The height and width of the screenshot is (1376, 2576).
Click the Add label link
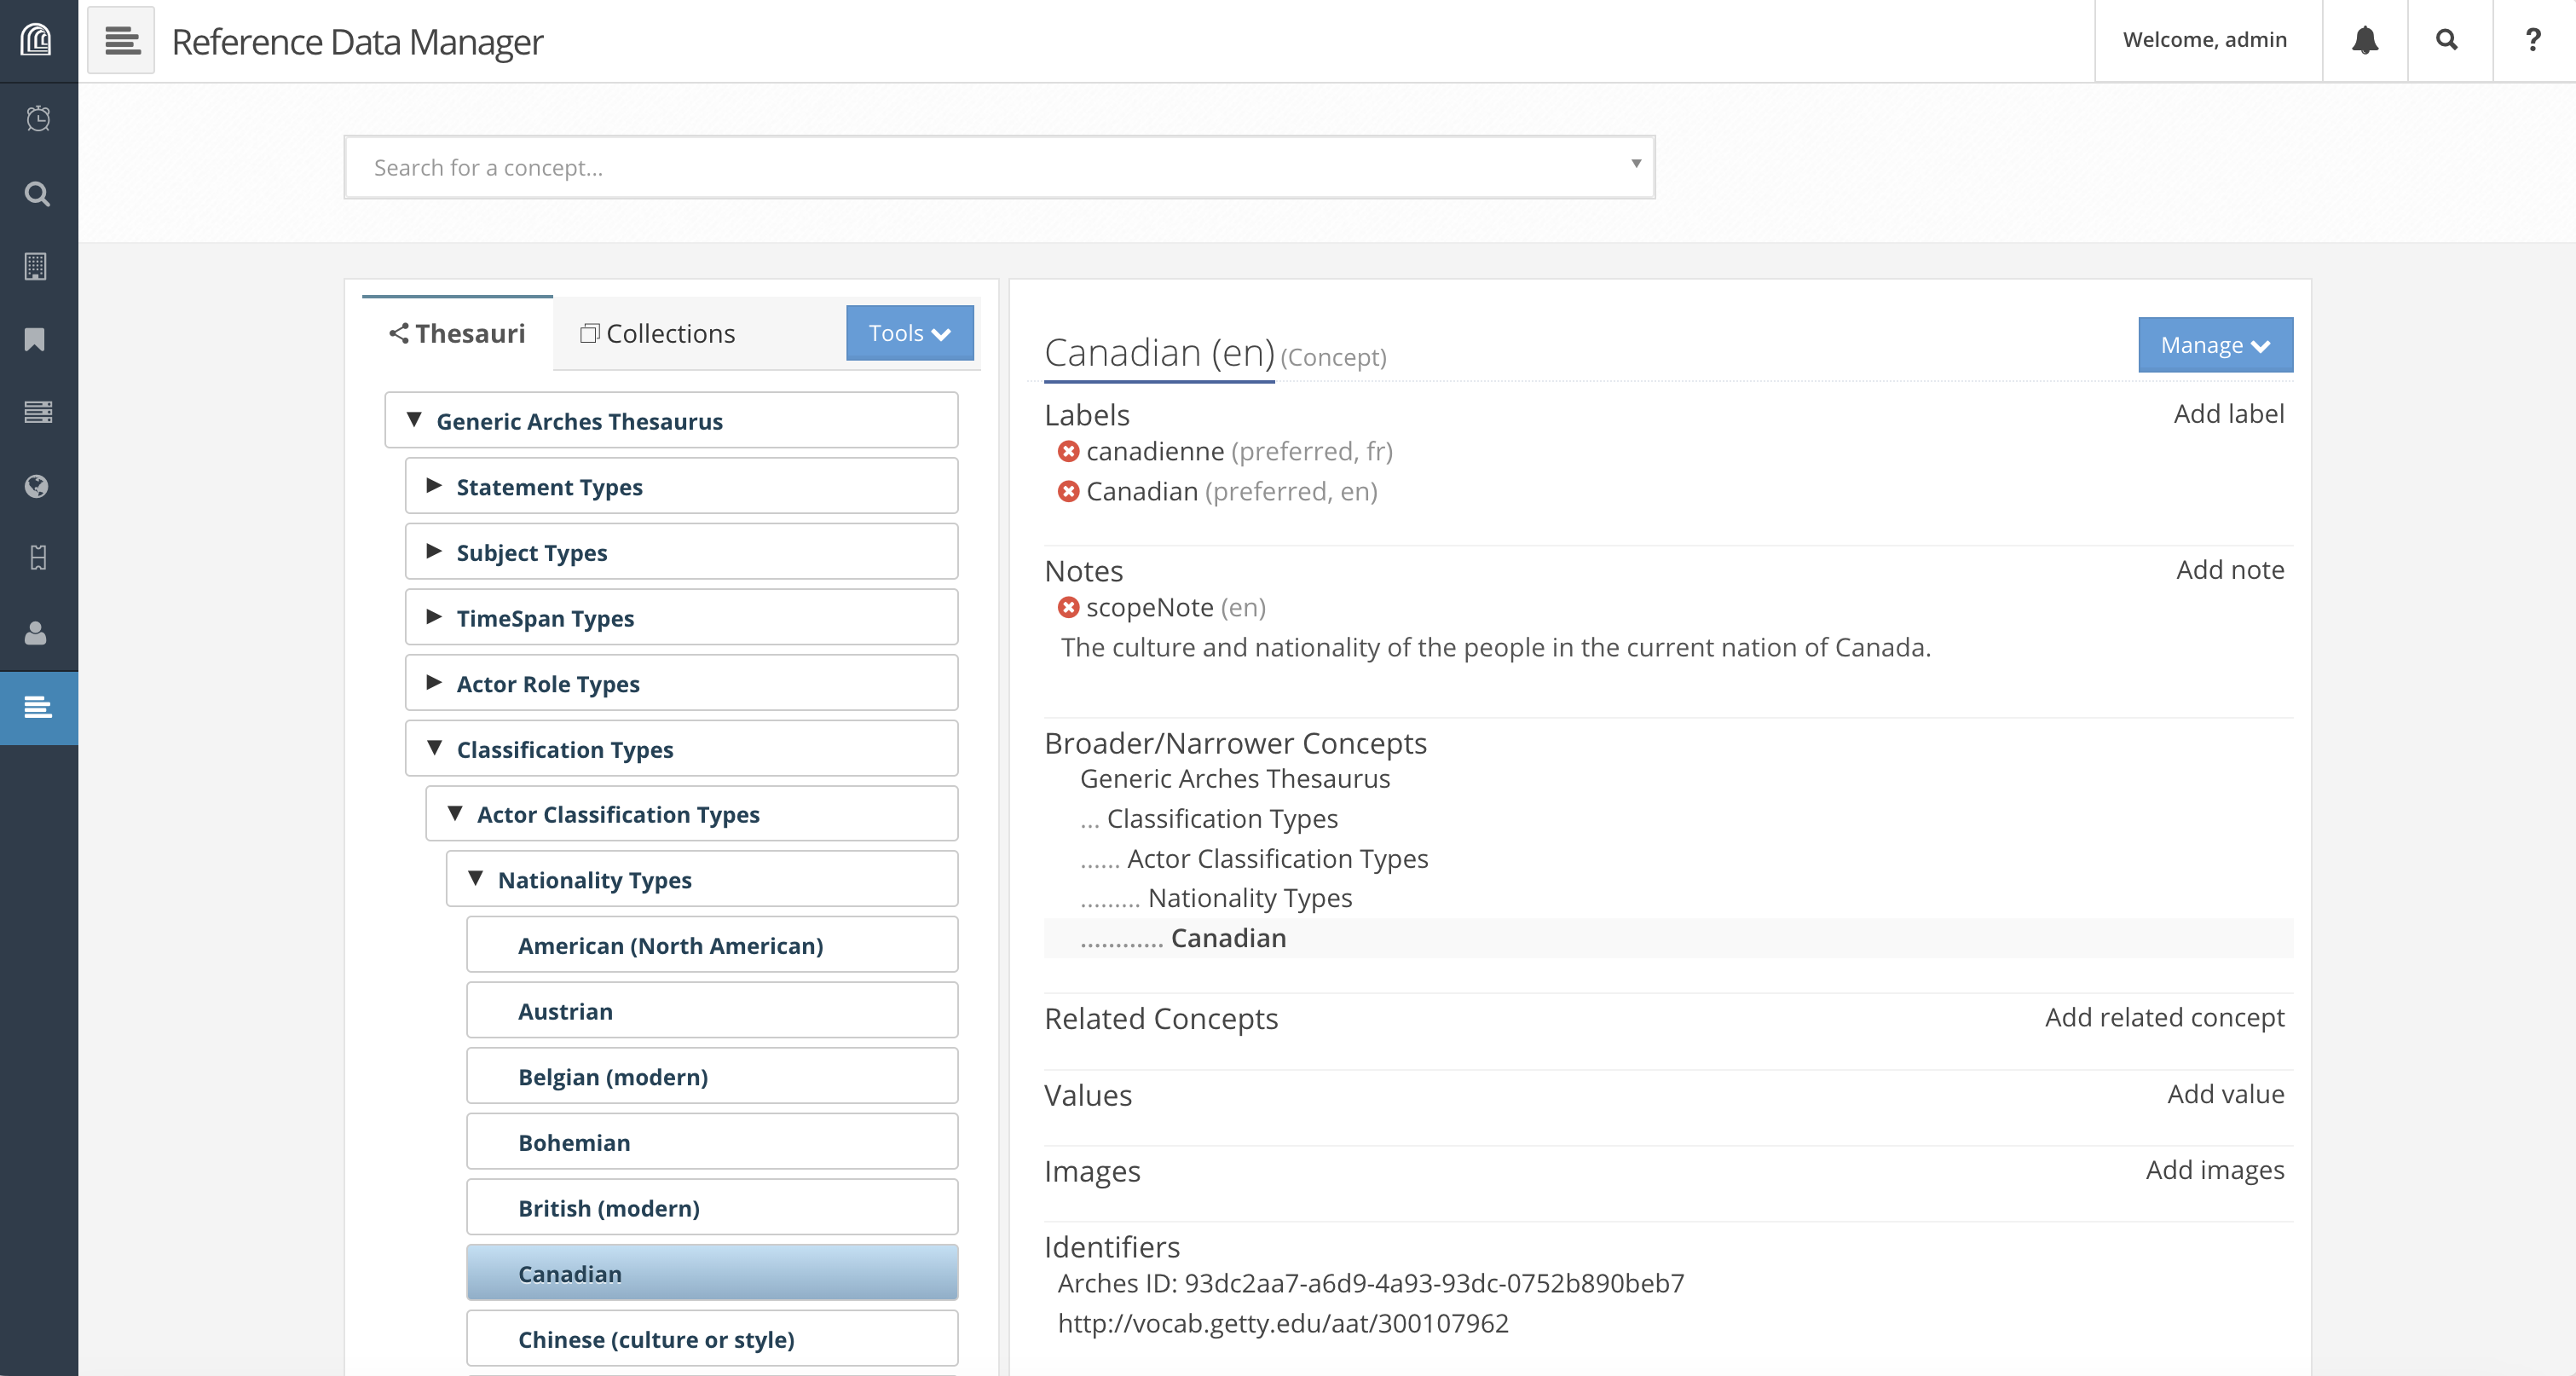pyautogui.click(x=2228, y=414)
